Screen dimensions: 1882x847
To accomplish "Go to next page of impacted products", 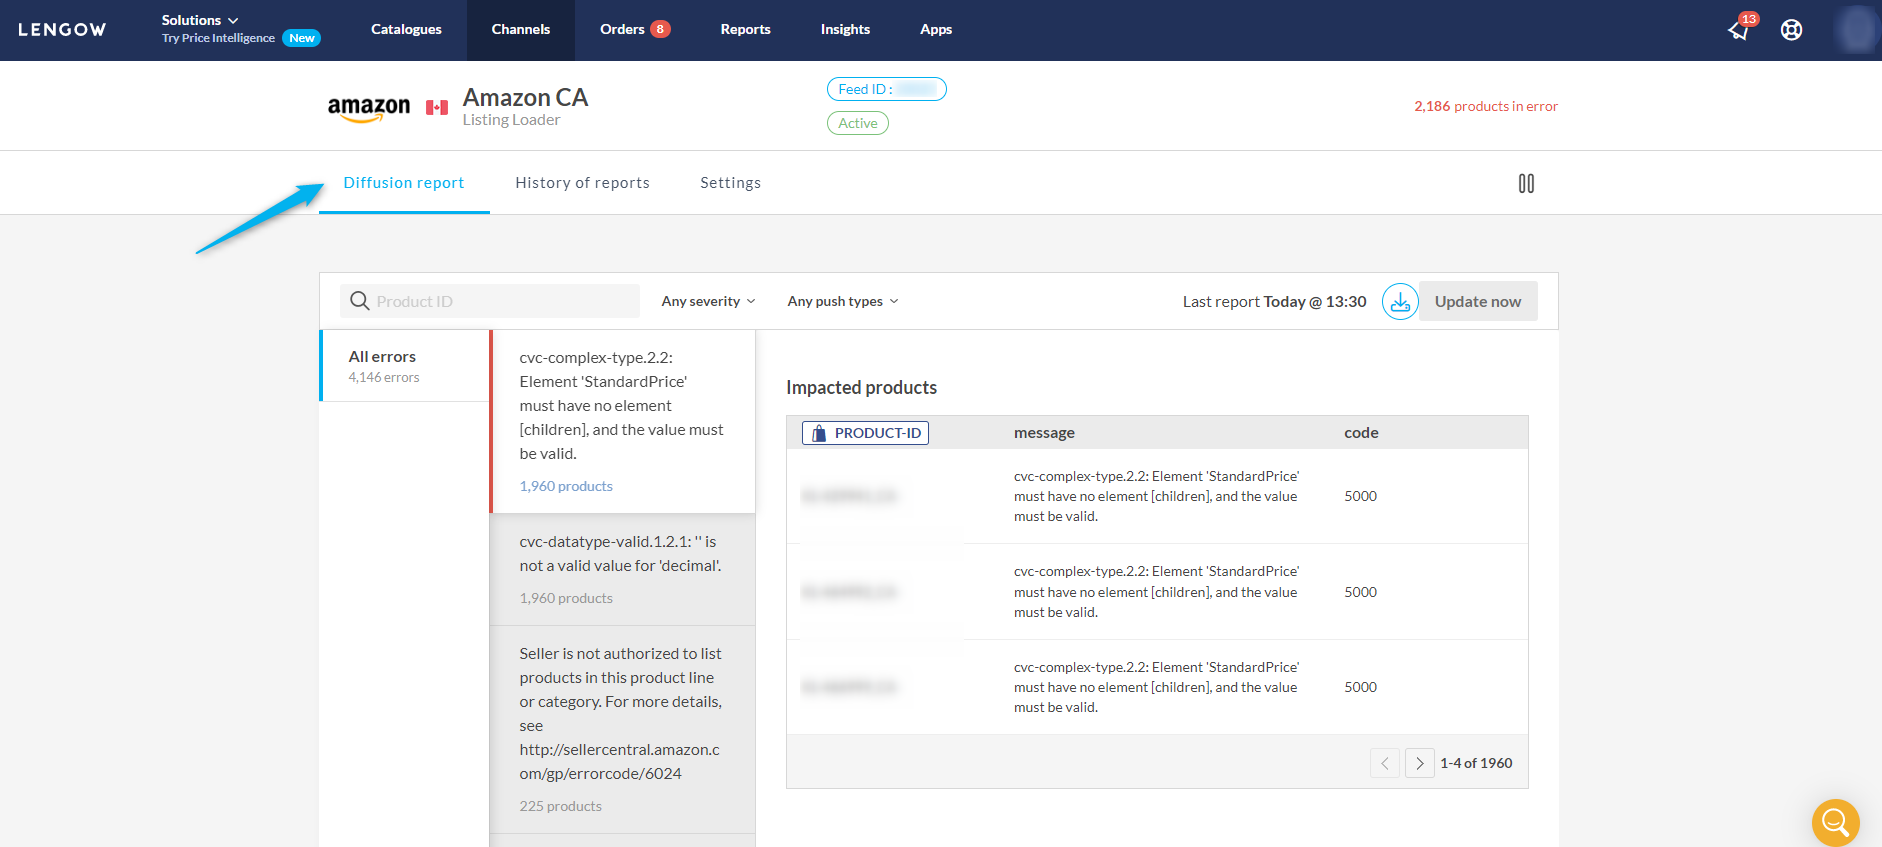I will tap(1419, 763).
